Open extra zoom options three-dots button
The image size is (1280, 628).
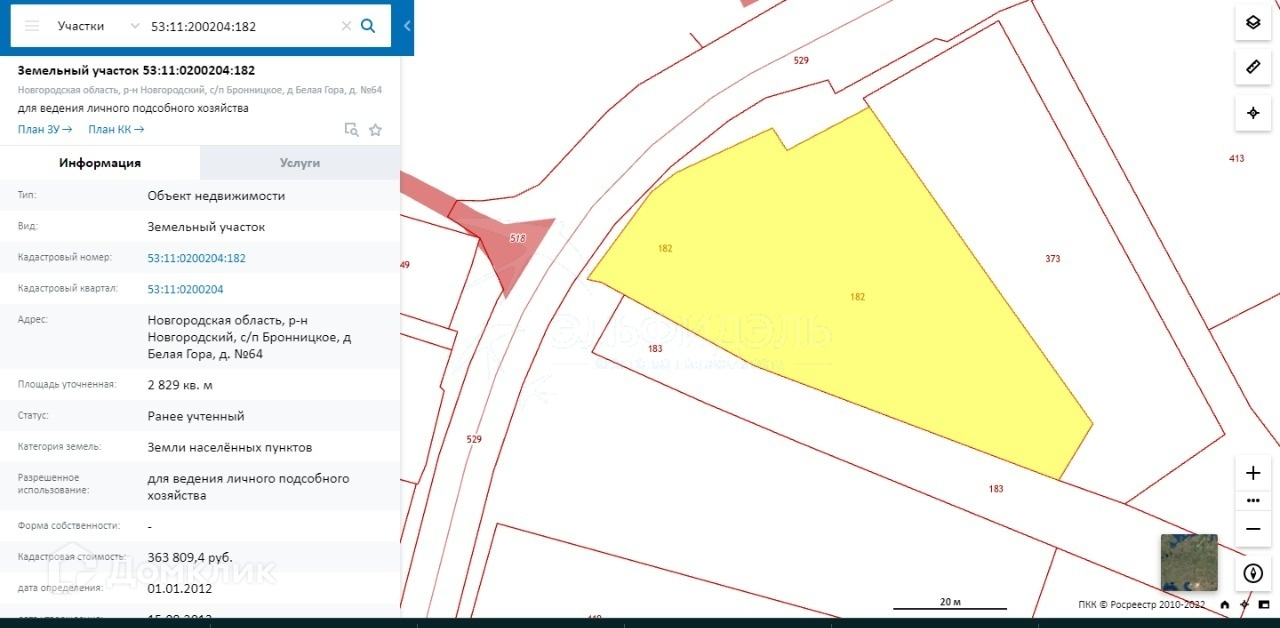pos(1252,501)
